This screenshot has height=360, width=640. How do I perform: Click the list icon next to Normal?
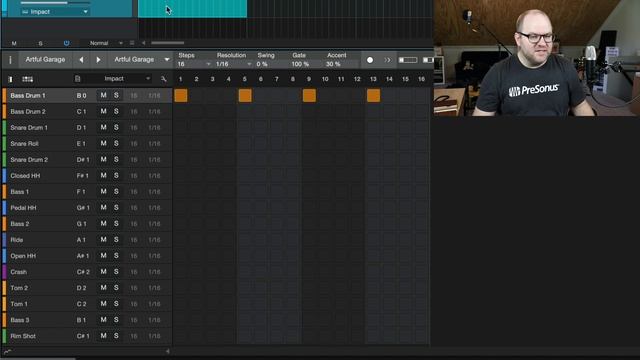[x=132, y=43]
